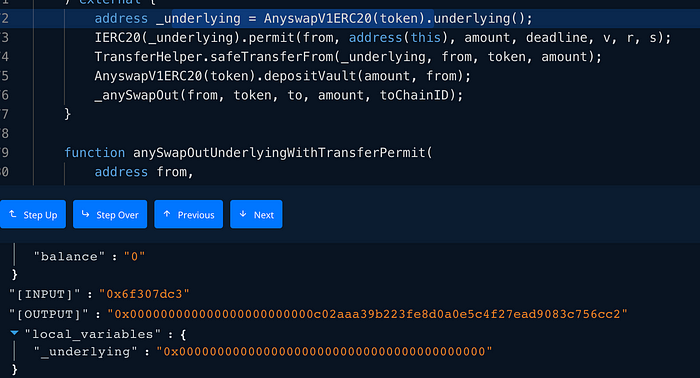Collapse the local_variables section
The width and height of the screenshot is (700, 378).
tap(14, 333)
